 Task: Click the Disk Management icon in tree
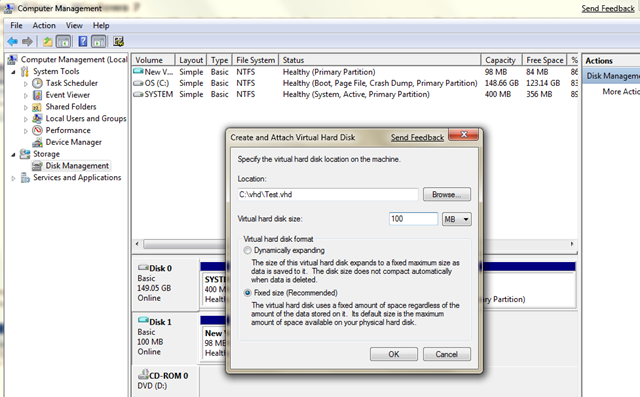pos(37,166)
